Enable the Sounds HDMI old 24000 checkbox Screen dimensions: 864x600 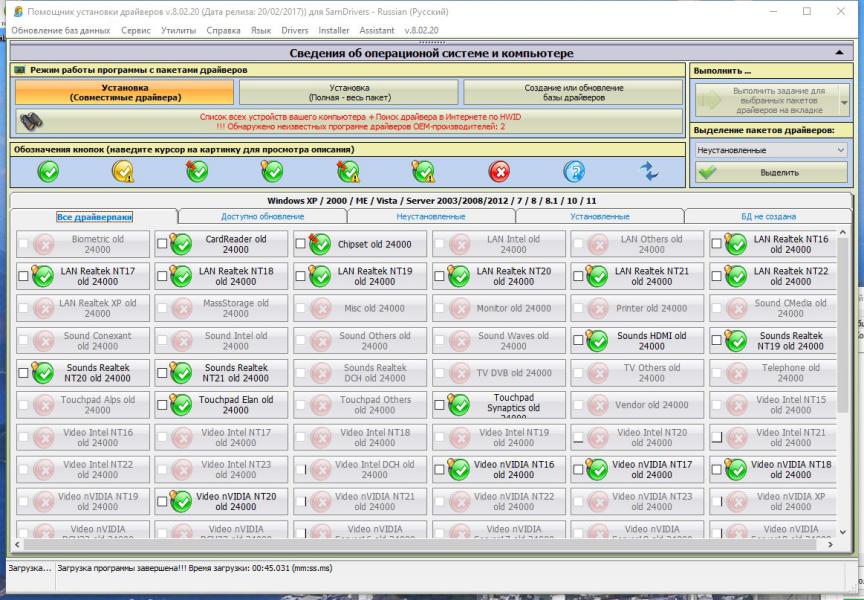coord(578,340)
